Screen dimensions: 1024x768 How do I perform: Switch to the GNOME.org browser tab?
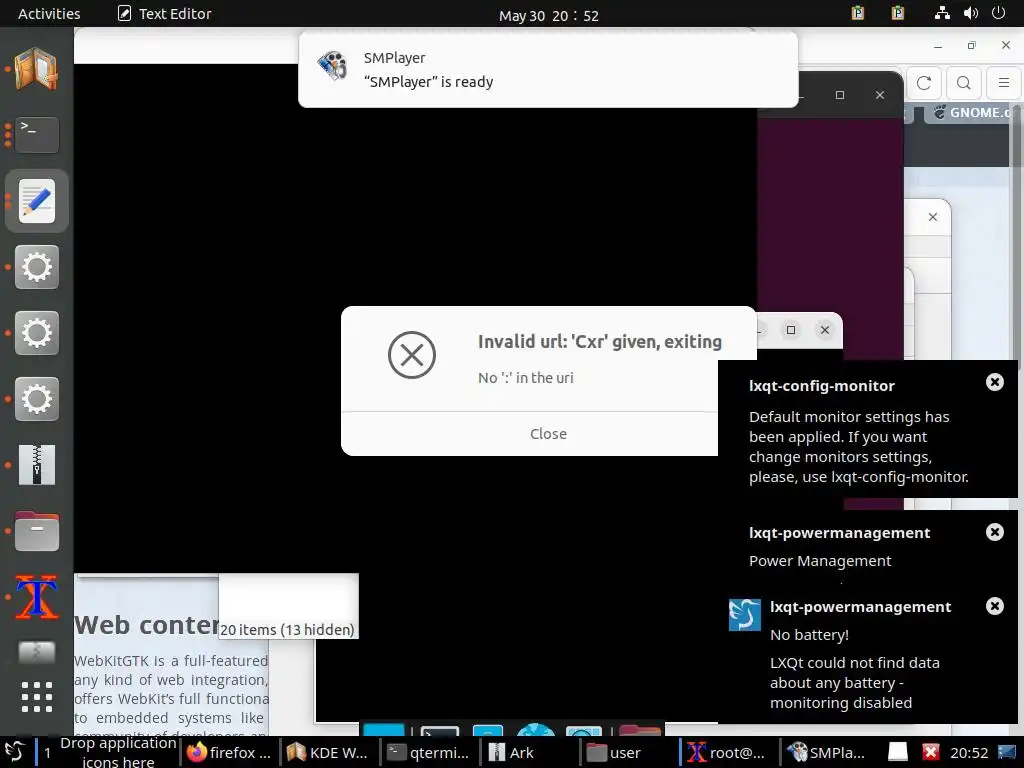[x=972, y=112]
